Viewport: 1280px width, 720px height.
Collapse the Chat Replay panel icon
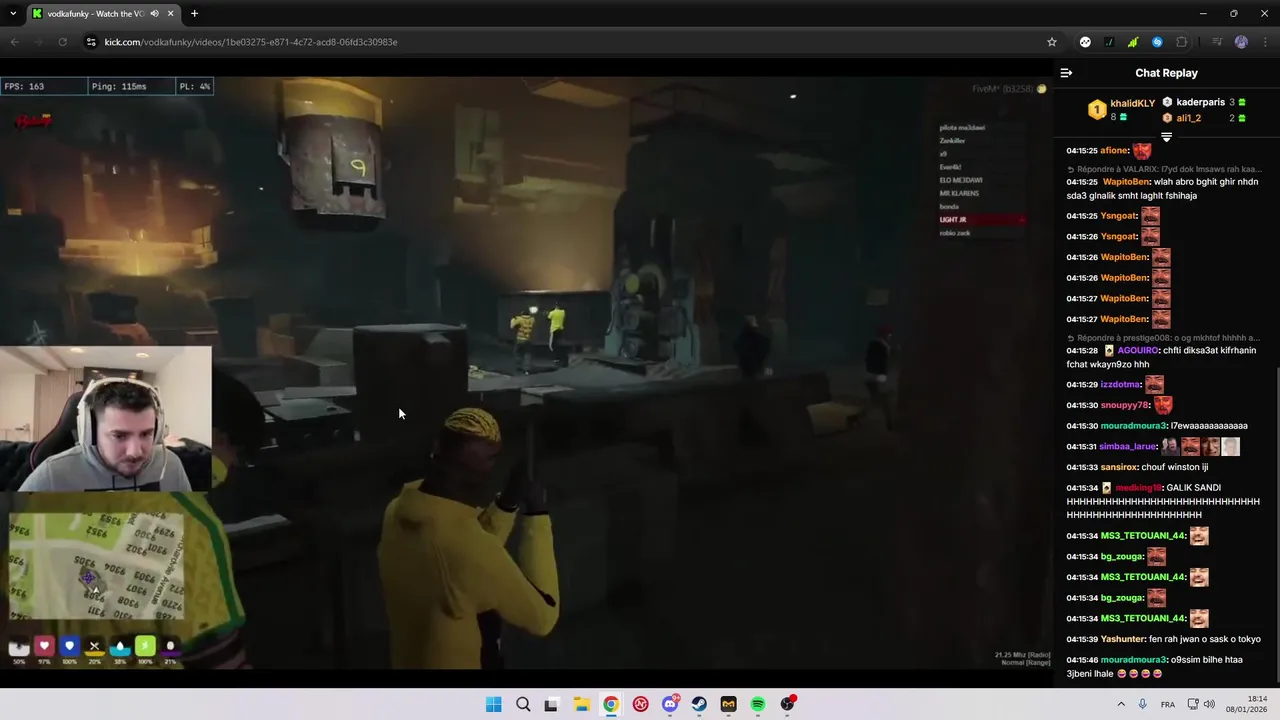pos(1066,73)
